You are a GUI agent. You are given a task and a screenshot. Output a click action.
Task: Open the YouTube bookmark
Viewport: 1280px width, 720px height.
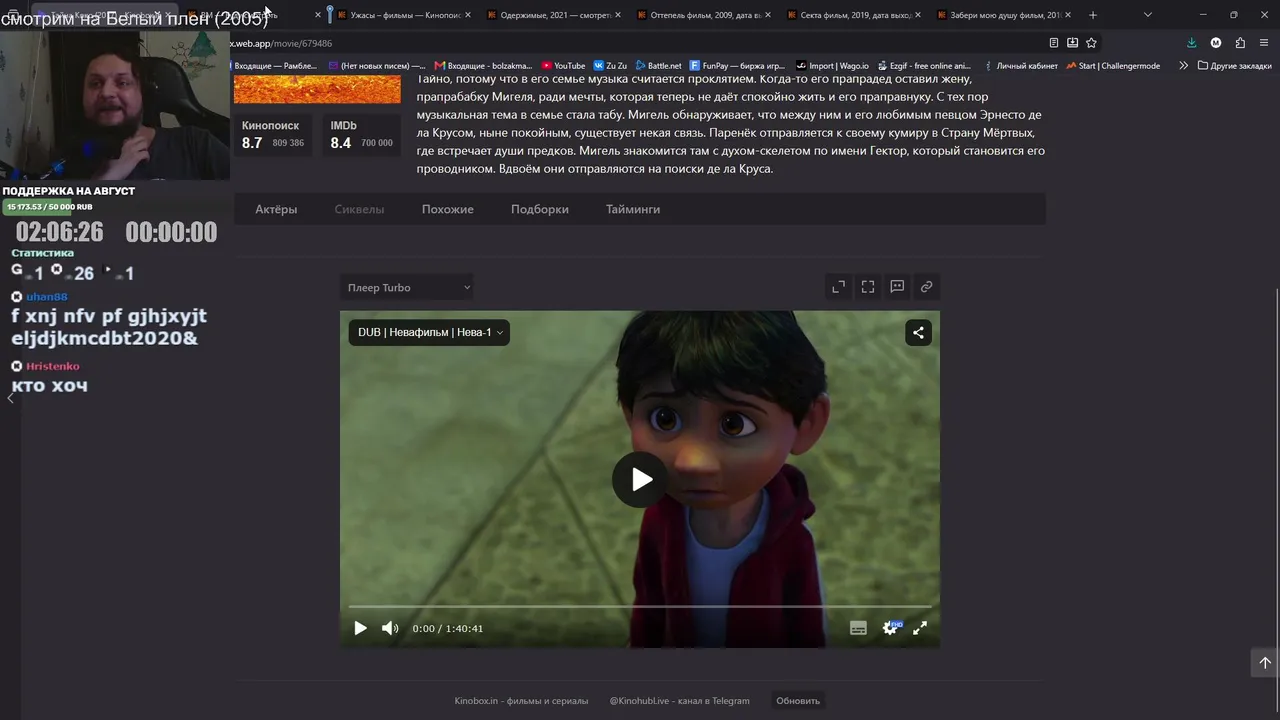[x=563, y=66]
